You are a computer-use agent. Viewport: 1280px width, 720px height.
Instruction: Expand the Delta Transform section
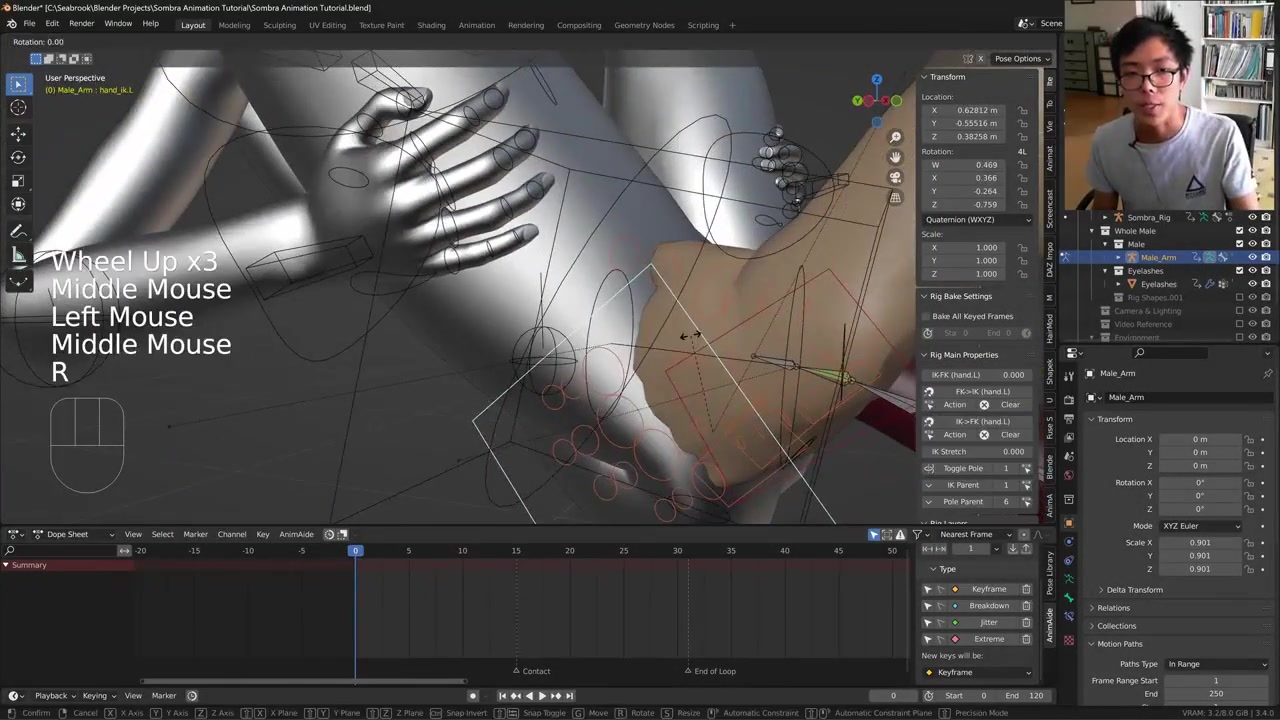(1134, 590)
